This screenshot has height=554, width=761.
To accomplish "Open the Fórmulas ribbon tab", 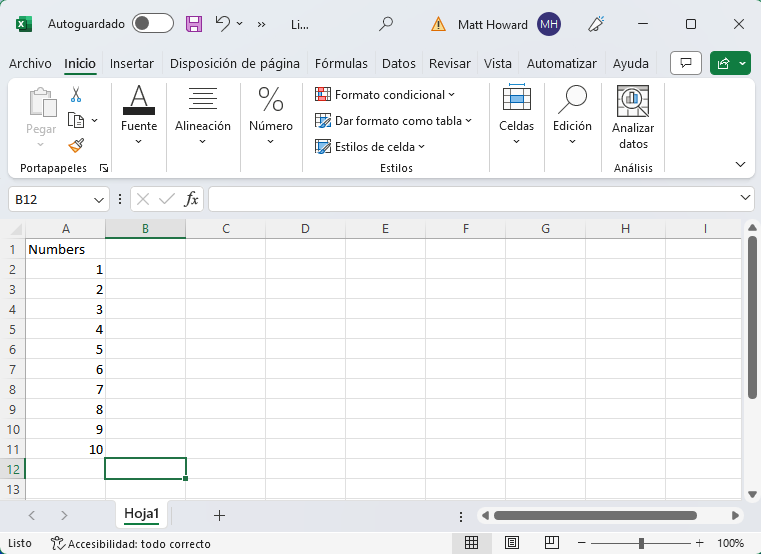I will coord(341,63).
